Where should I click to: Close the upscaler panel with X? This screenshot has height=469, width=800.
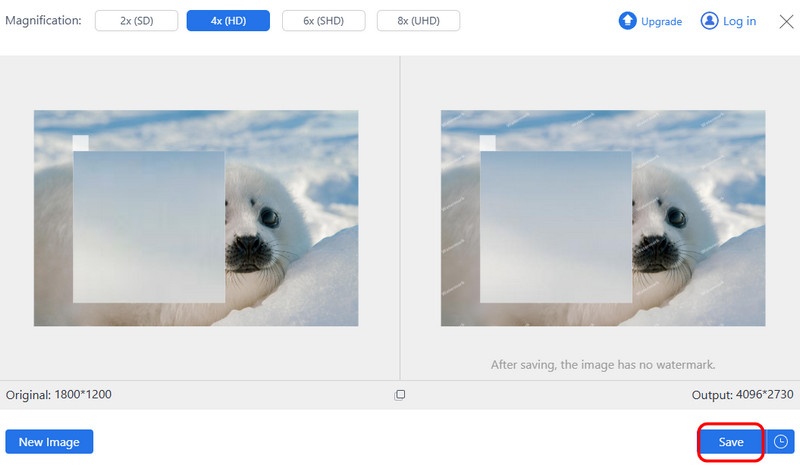[x=786, y=21]
